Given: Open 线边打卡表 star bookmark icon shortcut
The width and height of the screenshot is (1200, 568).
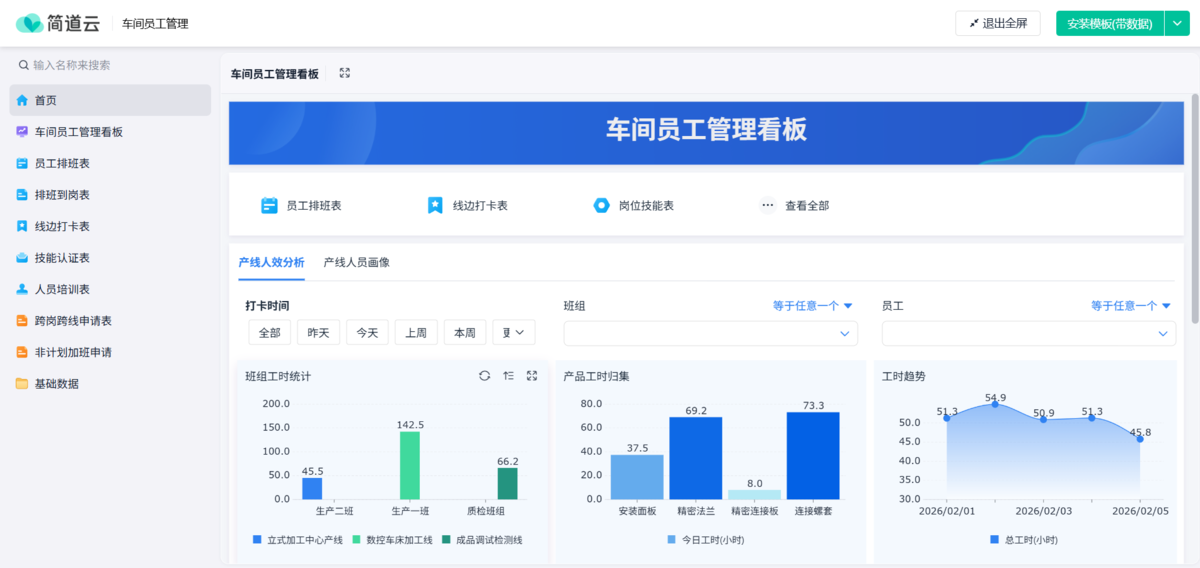Looking at the screenshot, I should [x=435, y=205].
